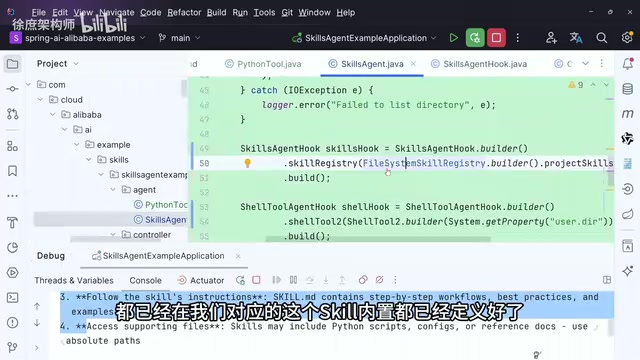Viewport: 640px width, 360px height.
Task: Close the SkillsAgent.java editor tab
Action: 413,64
